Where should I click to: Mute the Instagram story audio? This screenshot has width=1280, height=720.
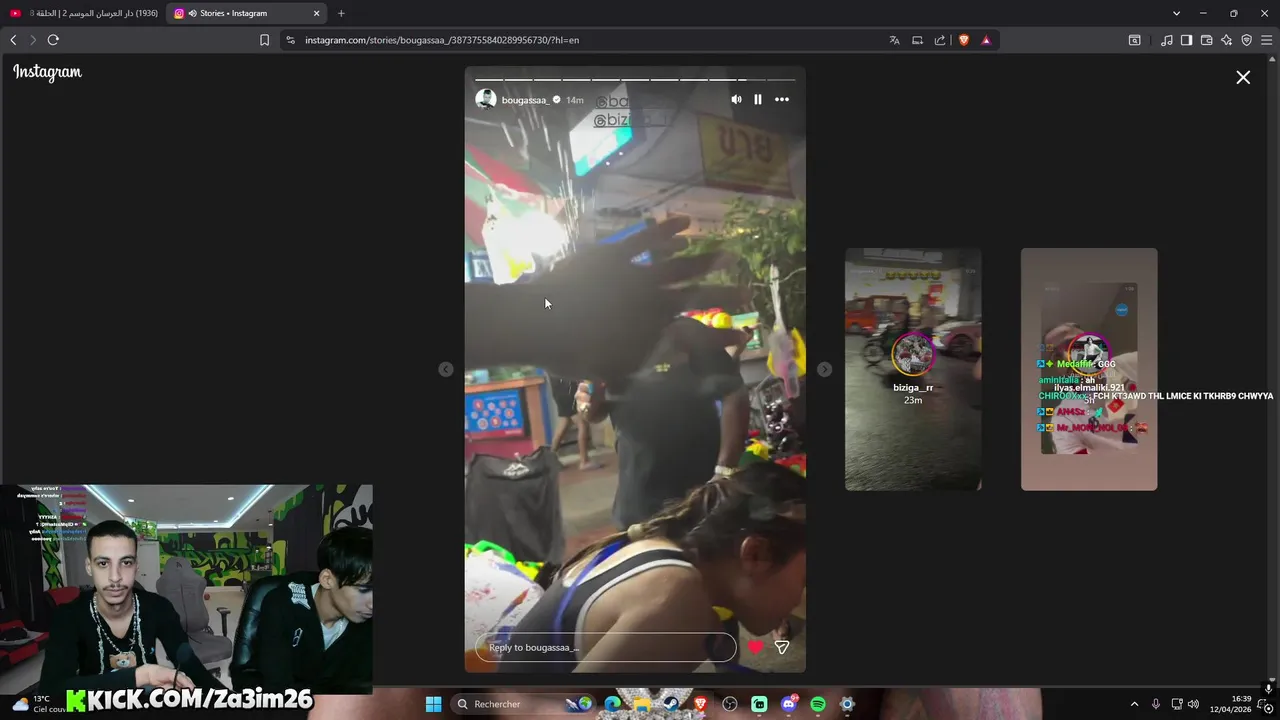click(x=736, y=99)
